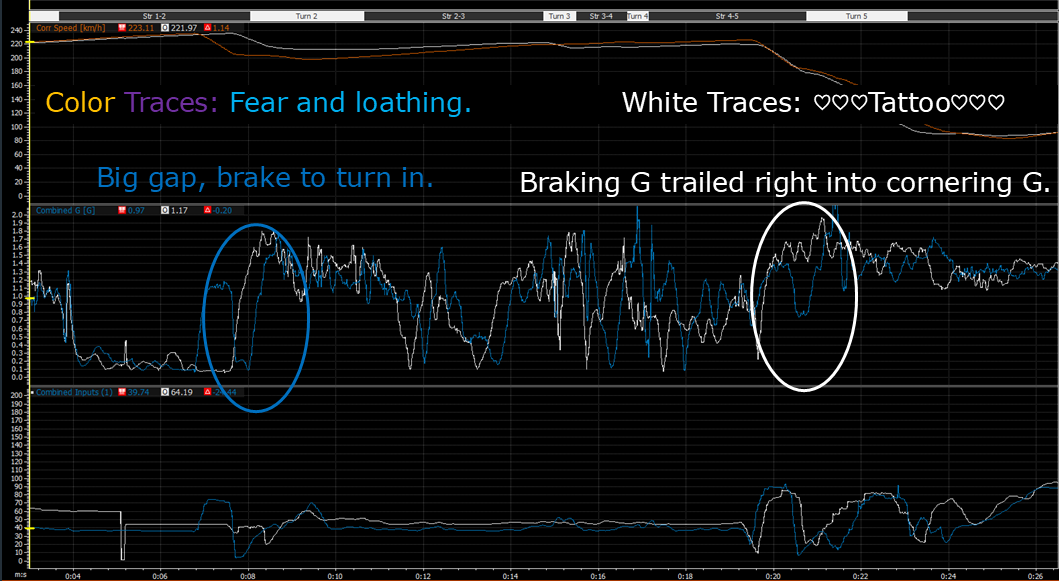
Task: Select the Turn 4 track section
Action: click(x=638, y=16)
